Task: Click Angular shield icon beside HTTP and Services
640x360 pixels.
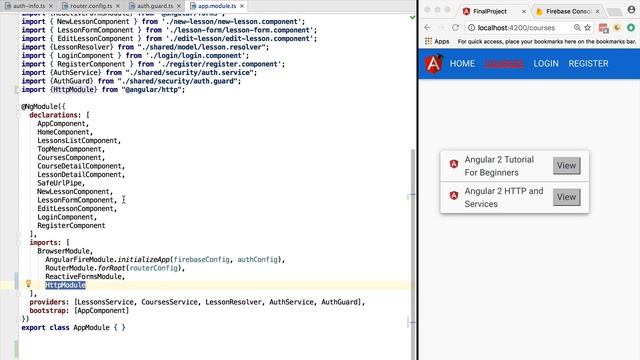Action: [453, 195]
